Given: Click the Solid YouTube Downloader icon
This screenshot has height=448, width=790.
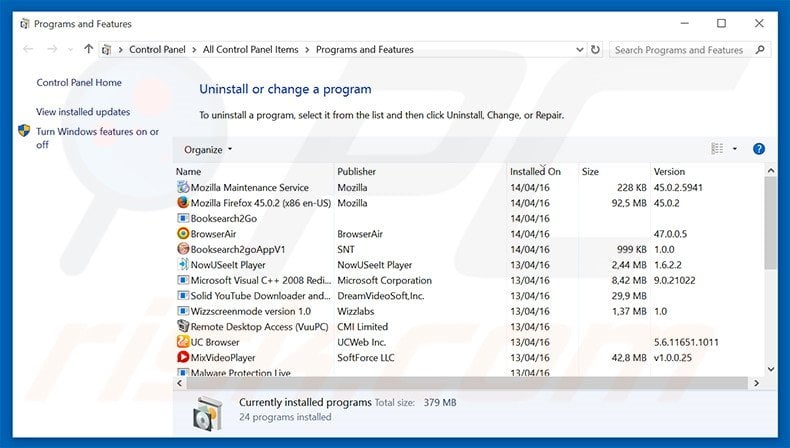Looking at the screenshot, I should point(183,296).
